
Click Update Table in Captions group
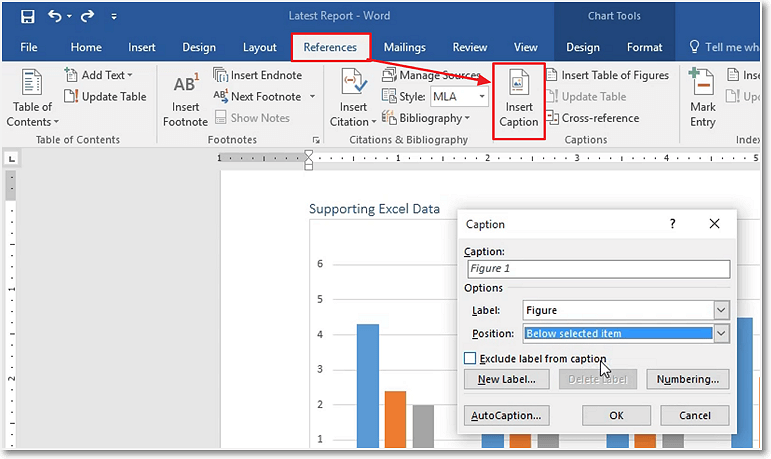point(587,96)
